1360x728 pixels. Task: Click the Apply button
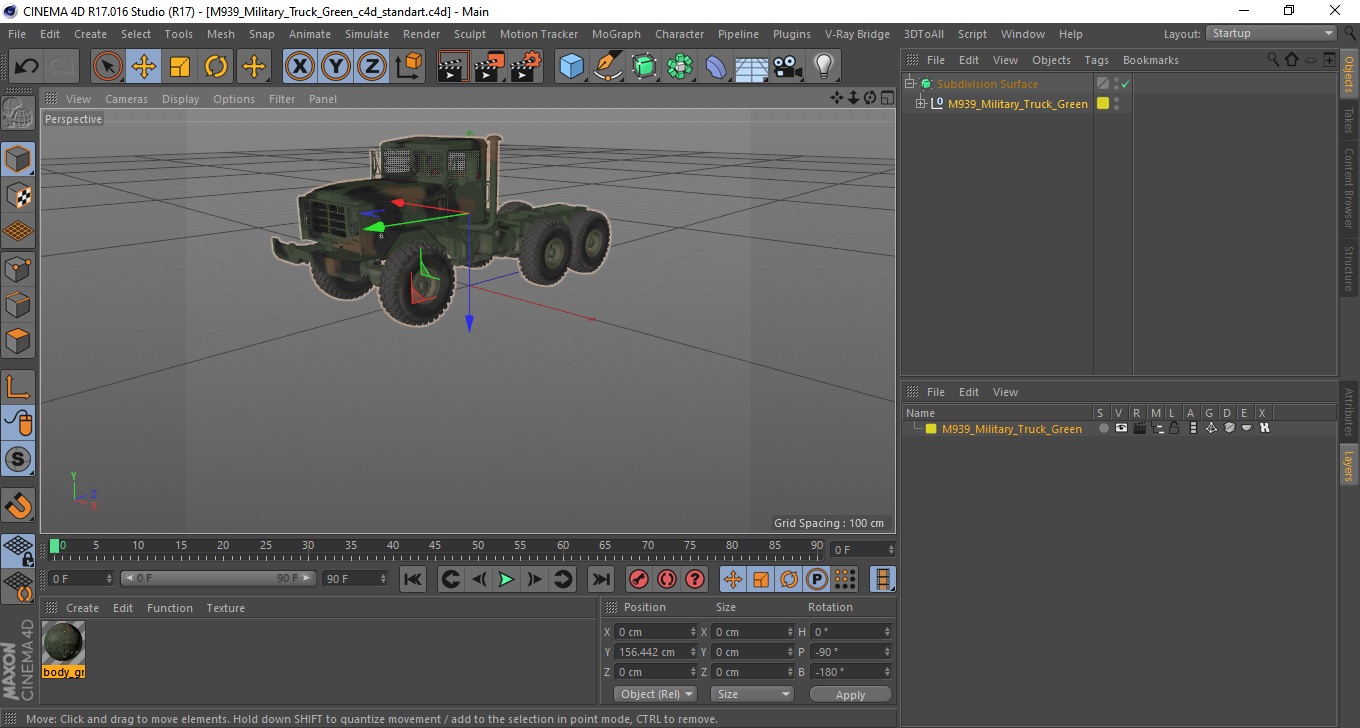coord(850,694)
